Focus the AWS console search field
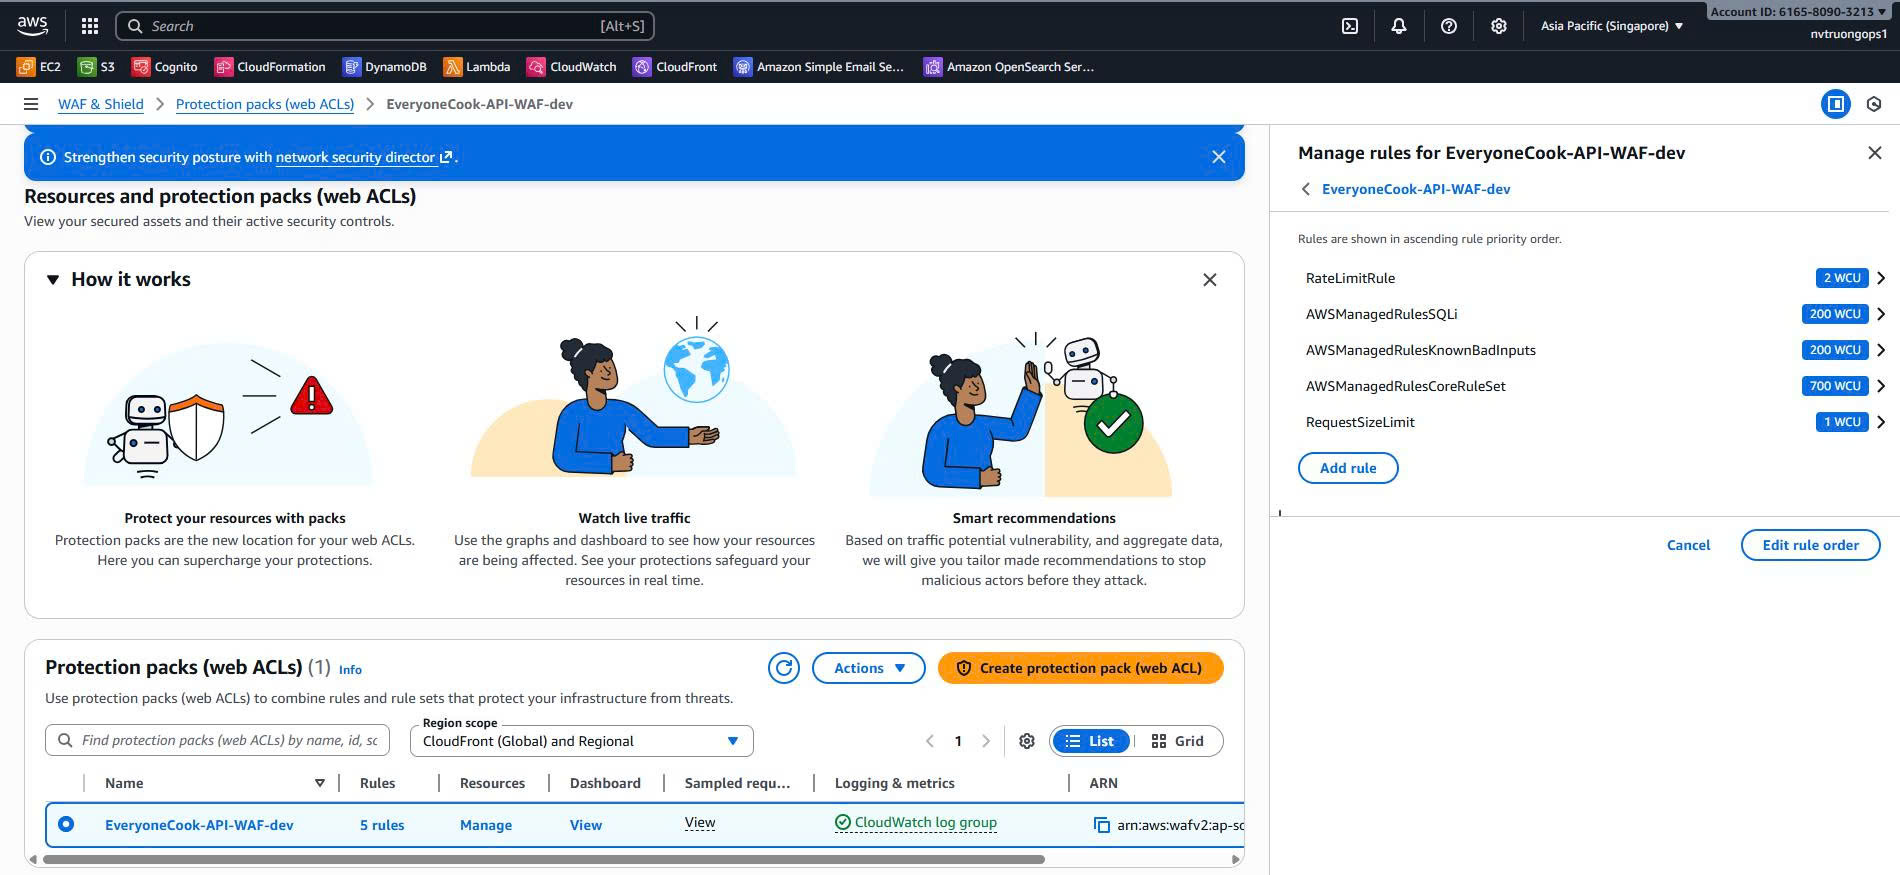This screenshot has width=1900, height=875. [385, 26]
